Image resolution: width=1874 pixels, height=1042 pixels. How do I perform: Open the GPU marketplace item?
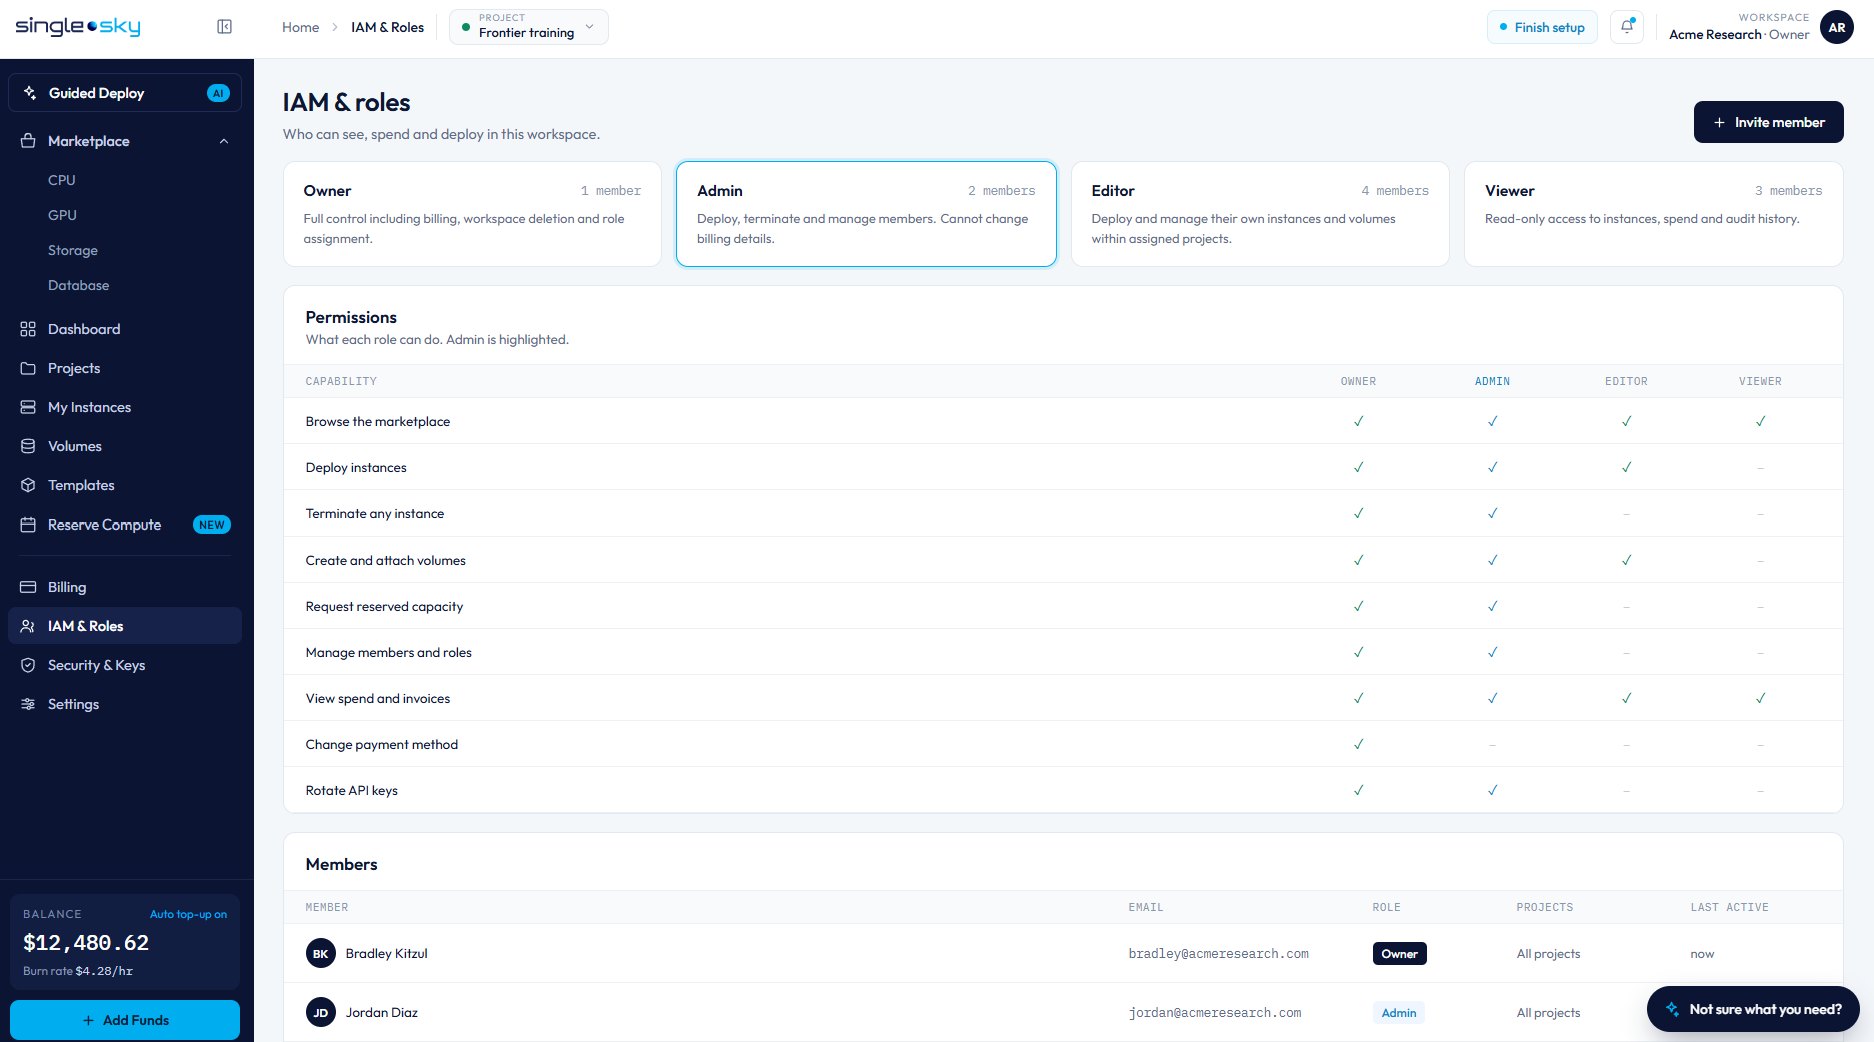pyautogui.click(x=62, y=215)
